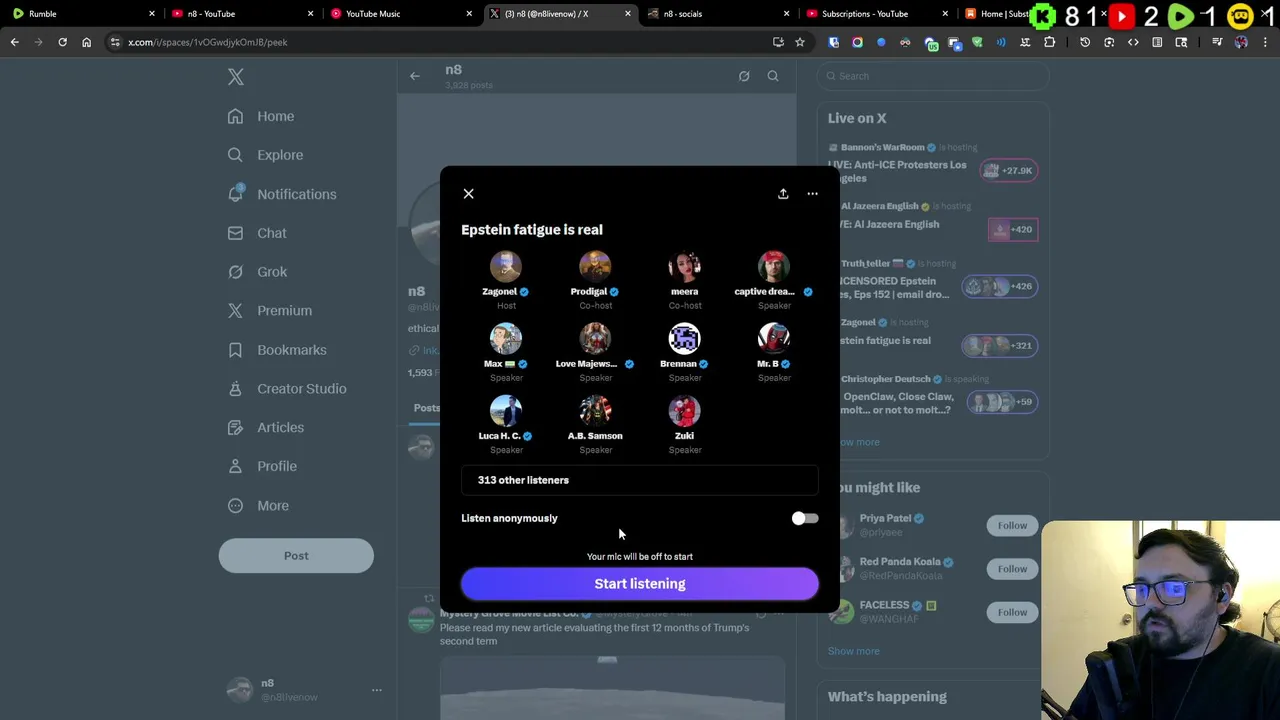The width and height of the screenshot is (1280, 720).
Task: Click browser back button
Action: tap(14, 42)
